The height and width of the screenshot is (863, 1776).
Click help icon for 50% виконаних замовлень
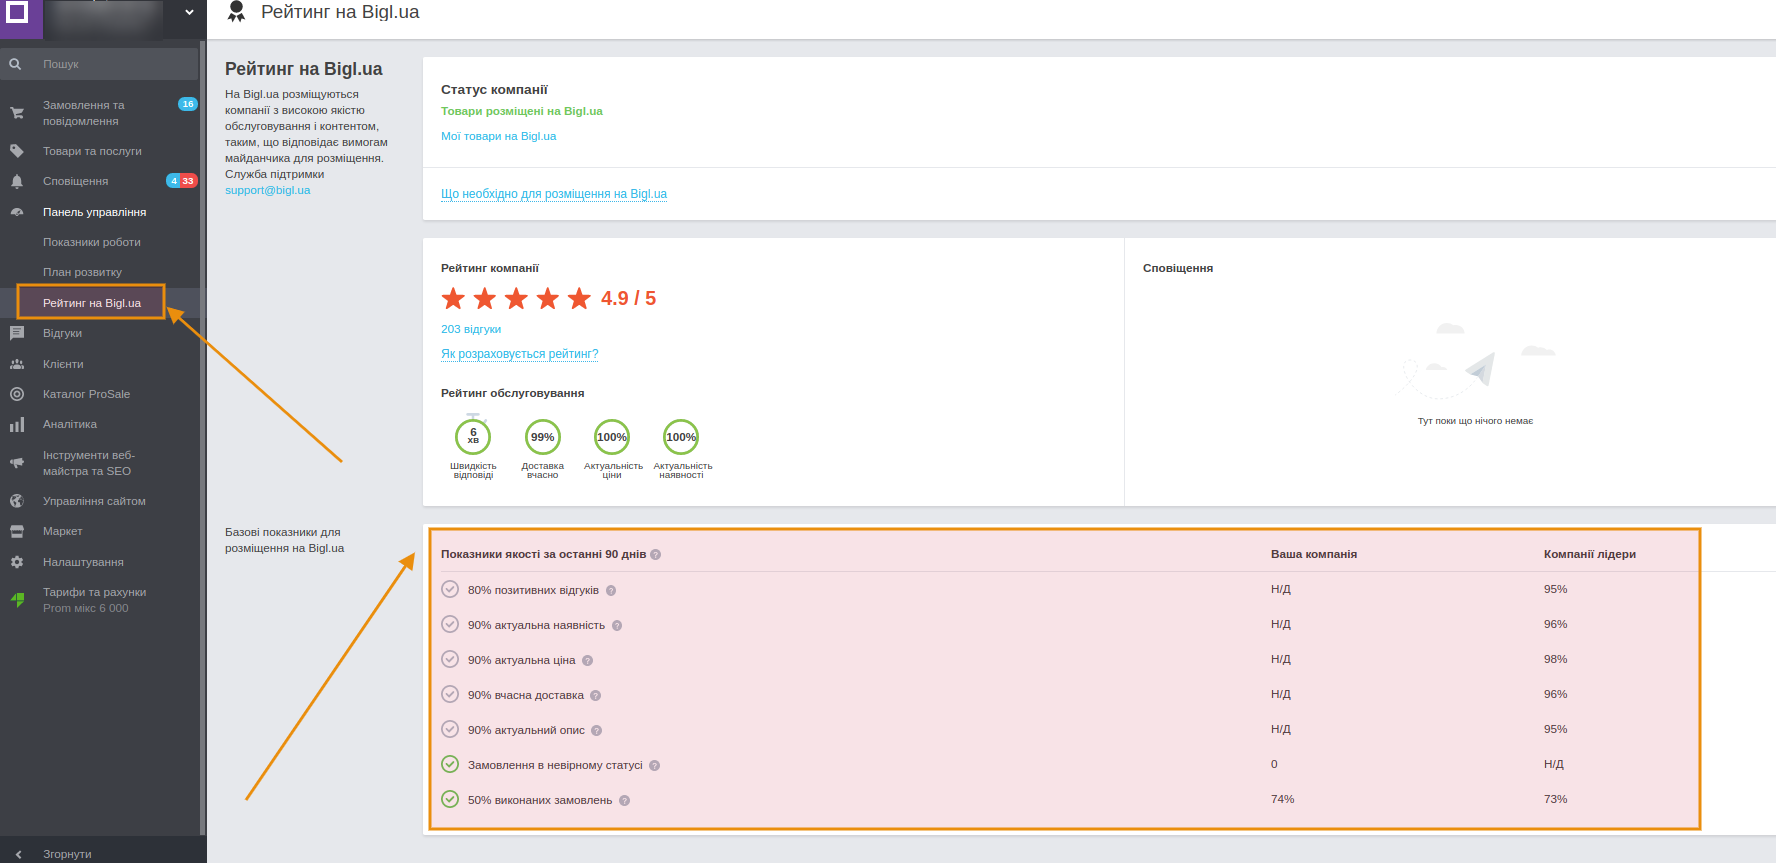625,801
